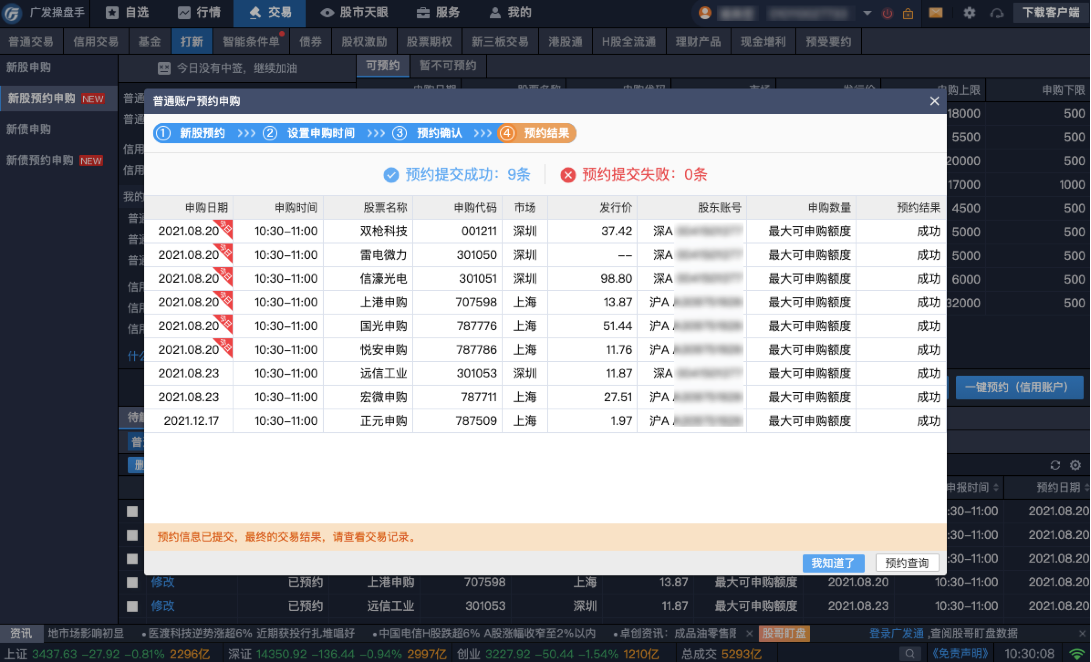This screenshot has height=662, width=1091.
Task: Sort by the 预约日期 column arrows
Action: coord(1086,487)
